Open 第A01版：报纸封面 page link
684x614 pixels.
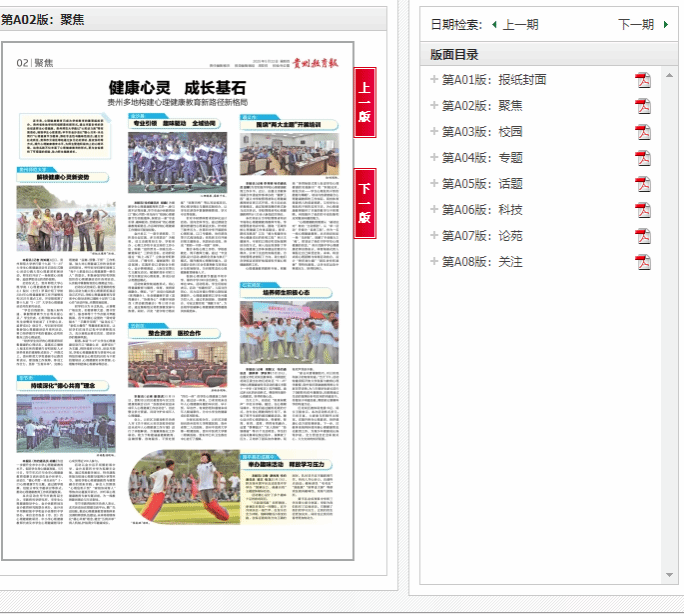click(494, 80)
